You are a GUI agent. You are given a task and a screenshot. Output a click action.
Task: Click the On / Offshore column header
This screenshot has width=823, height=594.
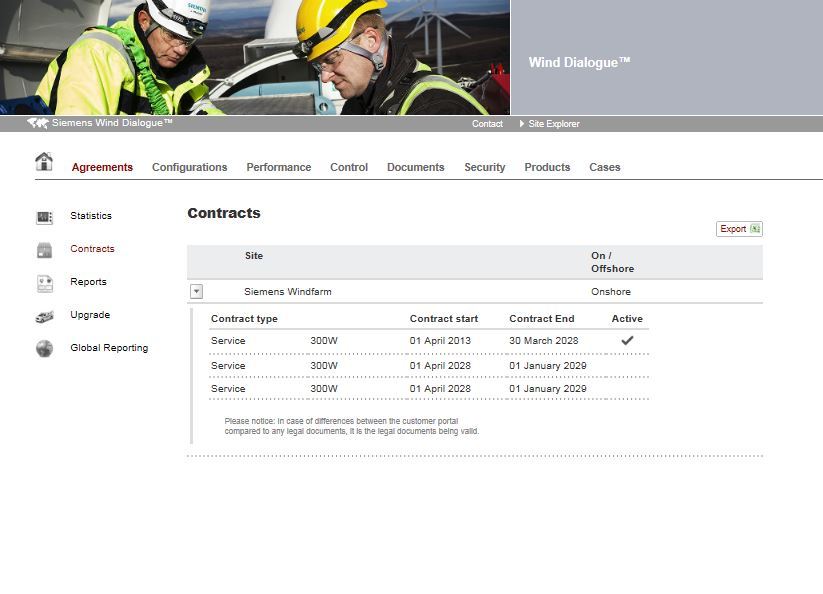pos(613,262)
